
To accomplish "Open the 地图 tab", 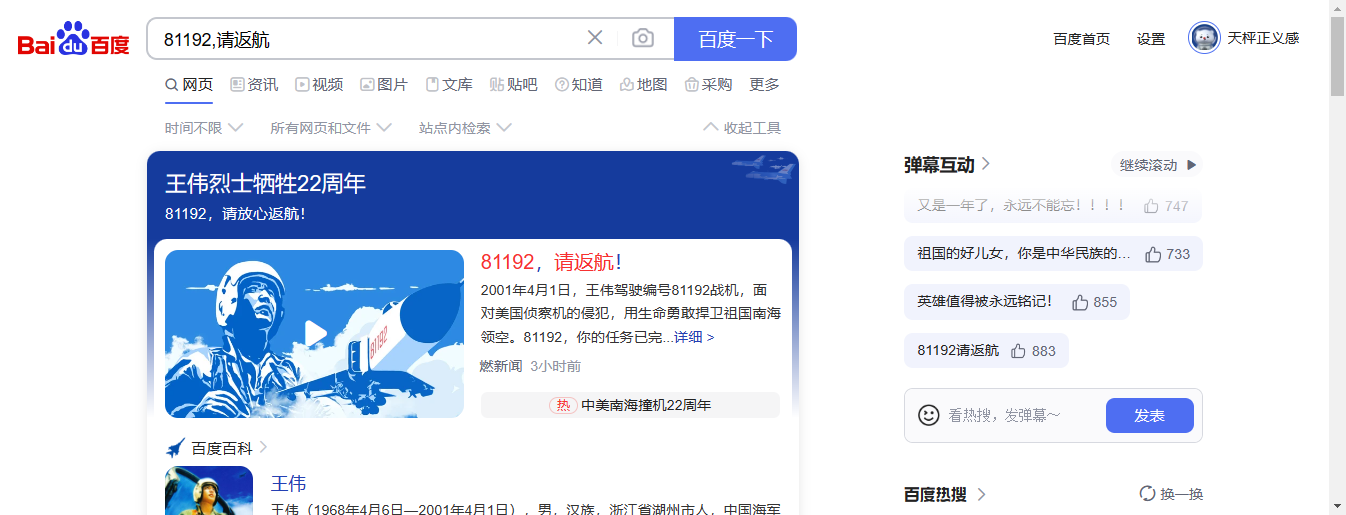I will click(x=644, y=85).
